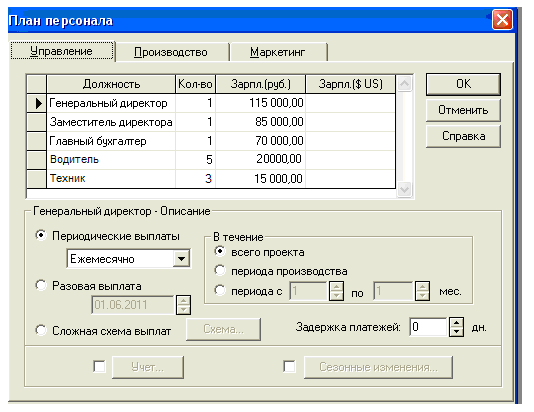This screenshot has height=412, width=534.
Task: Select the Заместитель директора position cell
Action: coord(111,122)
